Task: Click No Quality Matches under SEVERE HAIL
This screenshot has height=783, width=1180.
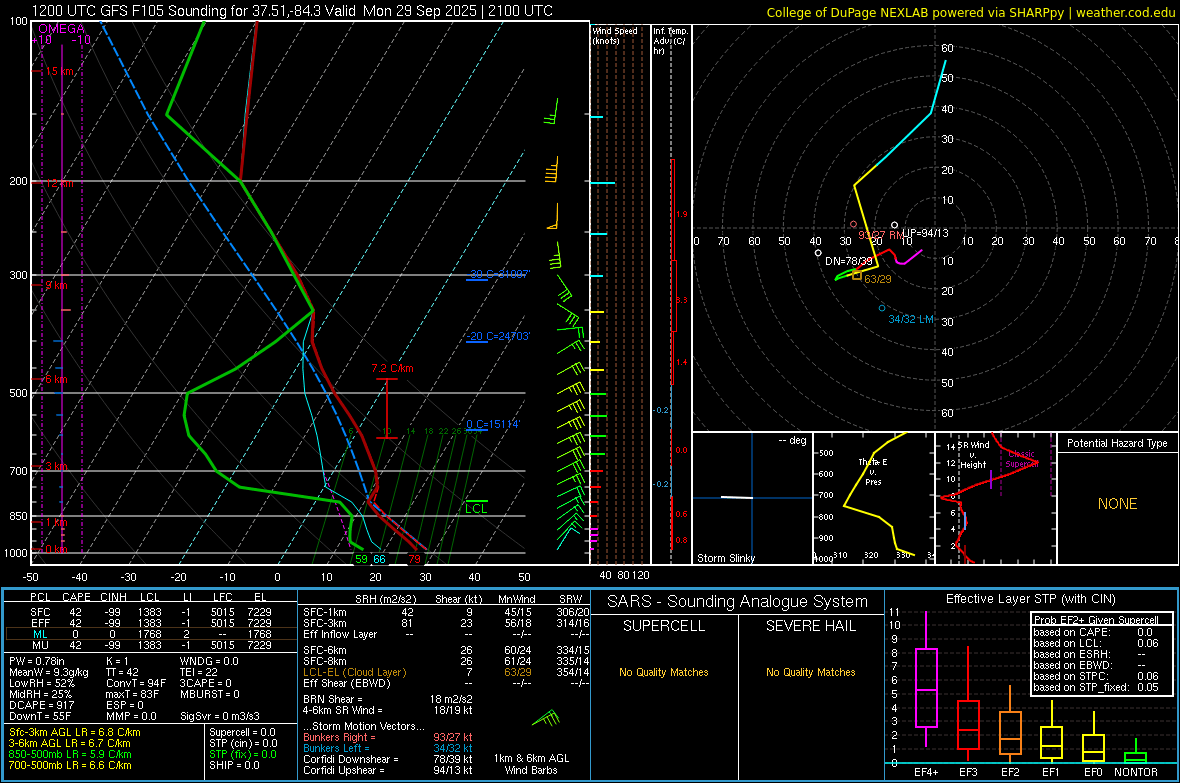Action: (x=810, y=672)
